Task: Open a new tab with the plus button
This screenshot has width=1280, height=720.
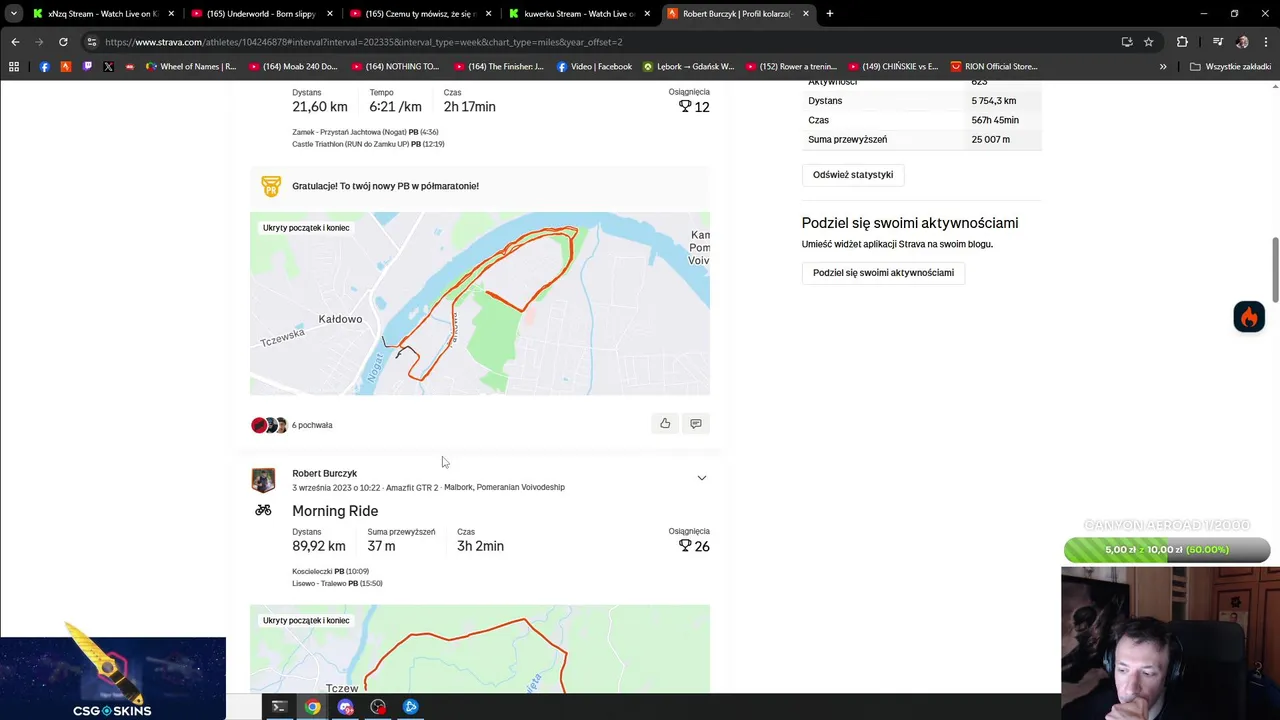Action: point(829,14)
